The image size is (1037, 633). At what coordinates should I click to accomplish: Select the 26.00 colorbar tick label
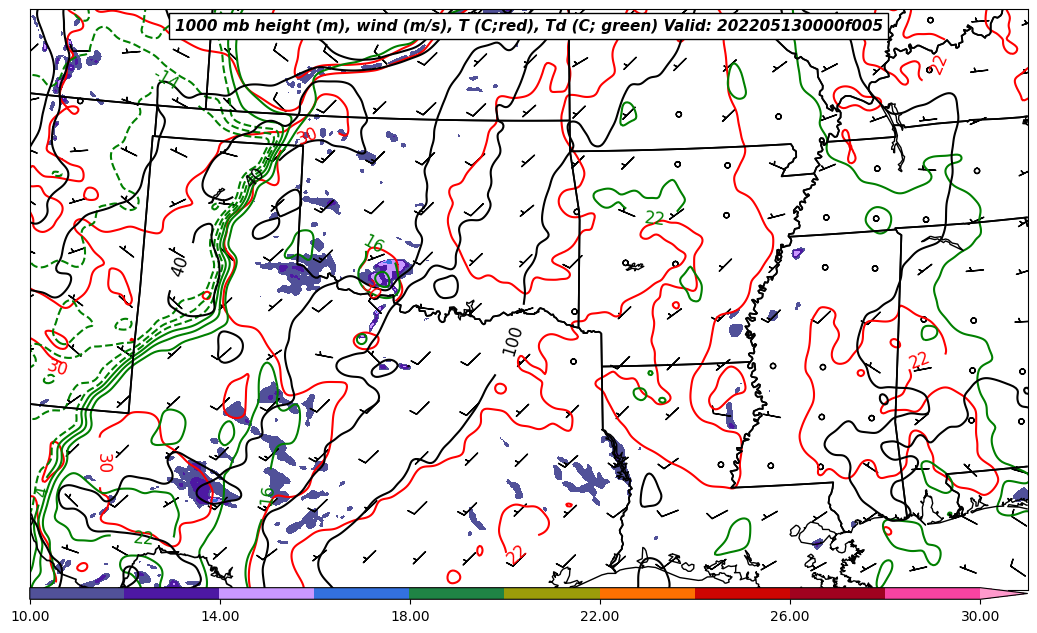coord(790,616)
